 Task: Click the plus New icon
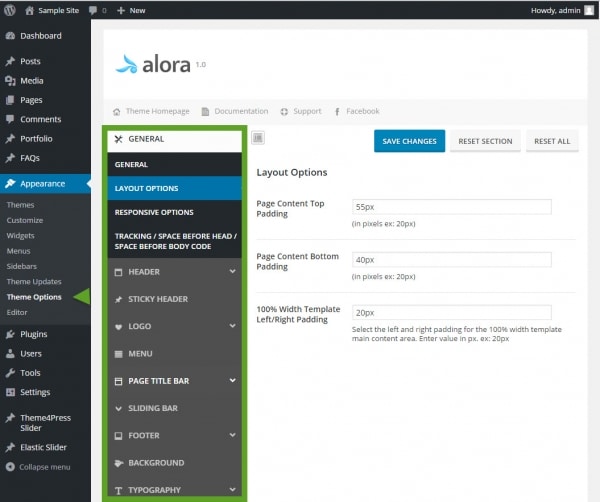click(x=121, y=10)
